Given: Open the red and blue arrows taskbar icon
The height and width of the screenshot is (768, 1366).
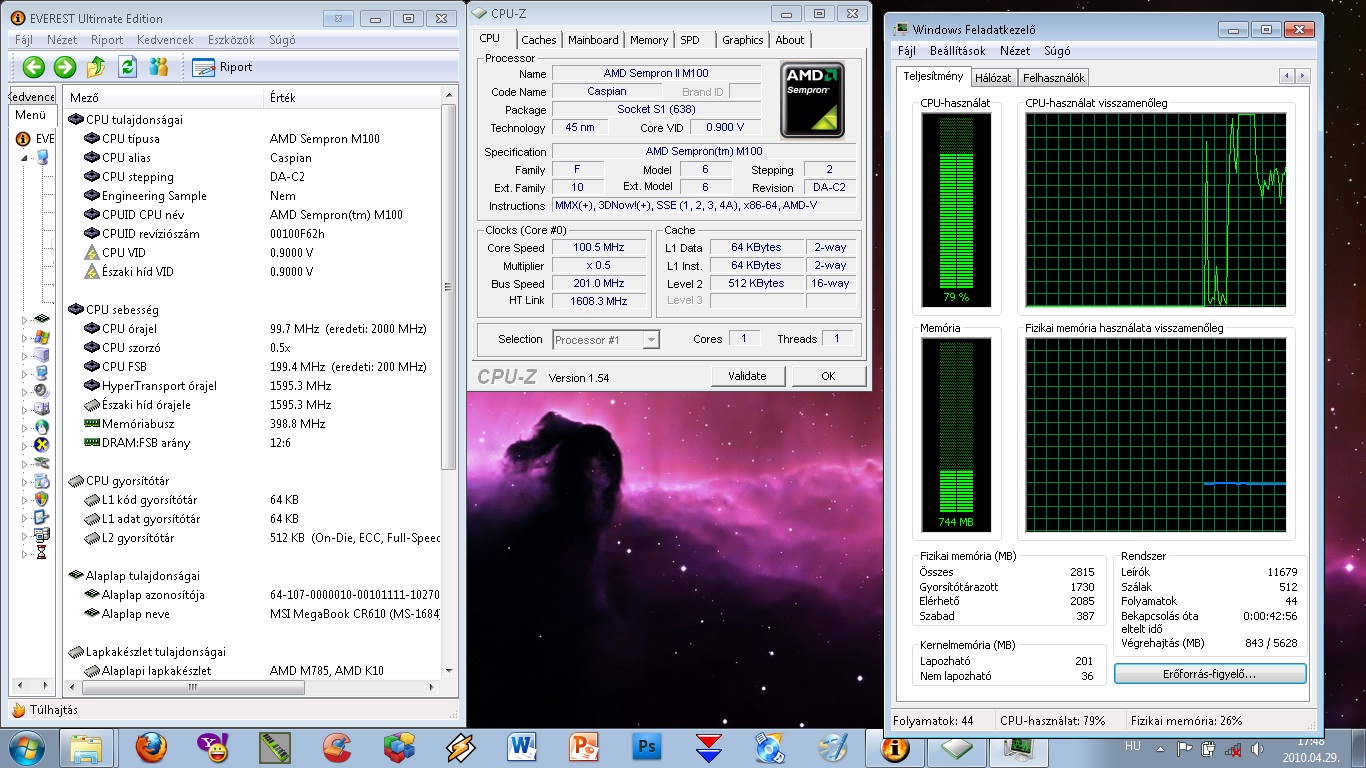Looking at the screenshot, I should click(708, 748).
